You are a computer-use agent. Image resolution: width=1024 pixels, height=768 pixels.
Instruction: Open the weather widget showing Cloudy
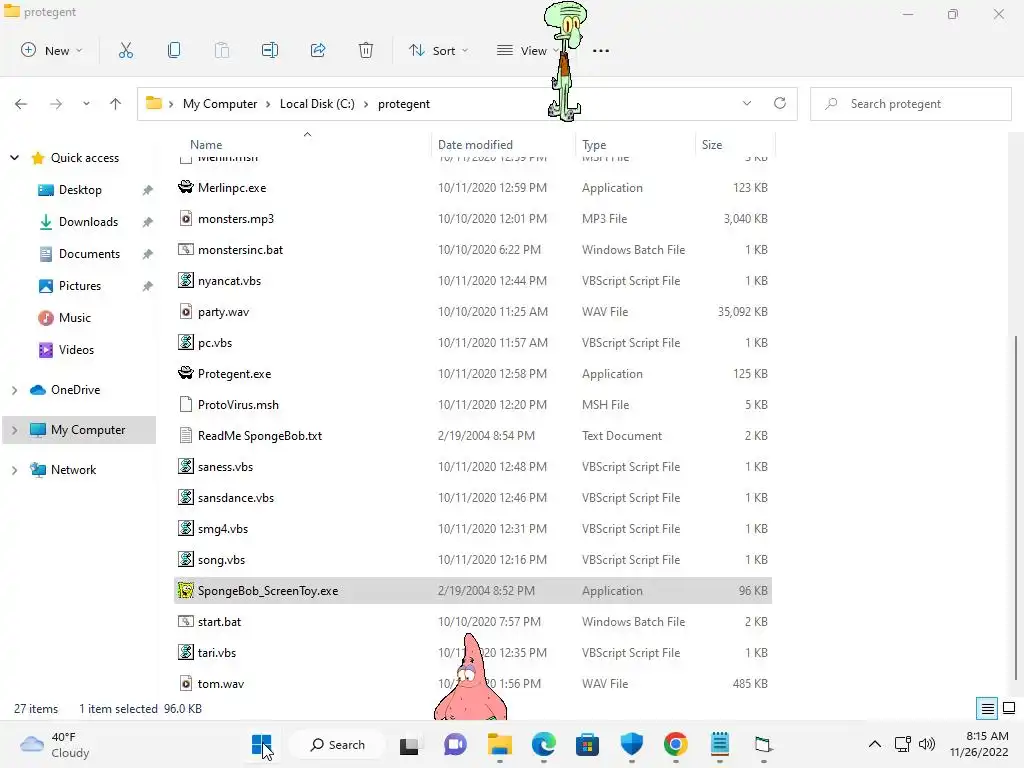tap(55, 744)
